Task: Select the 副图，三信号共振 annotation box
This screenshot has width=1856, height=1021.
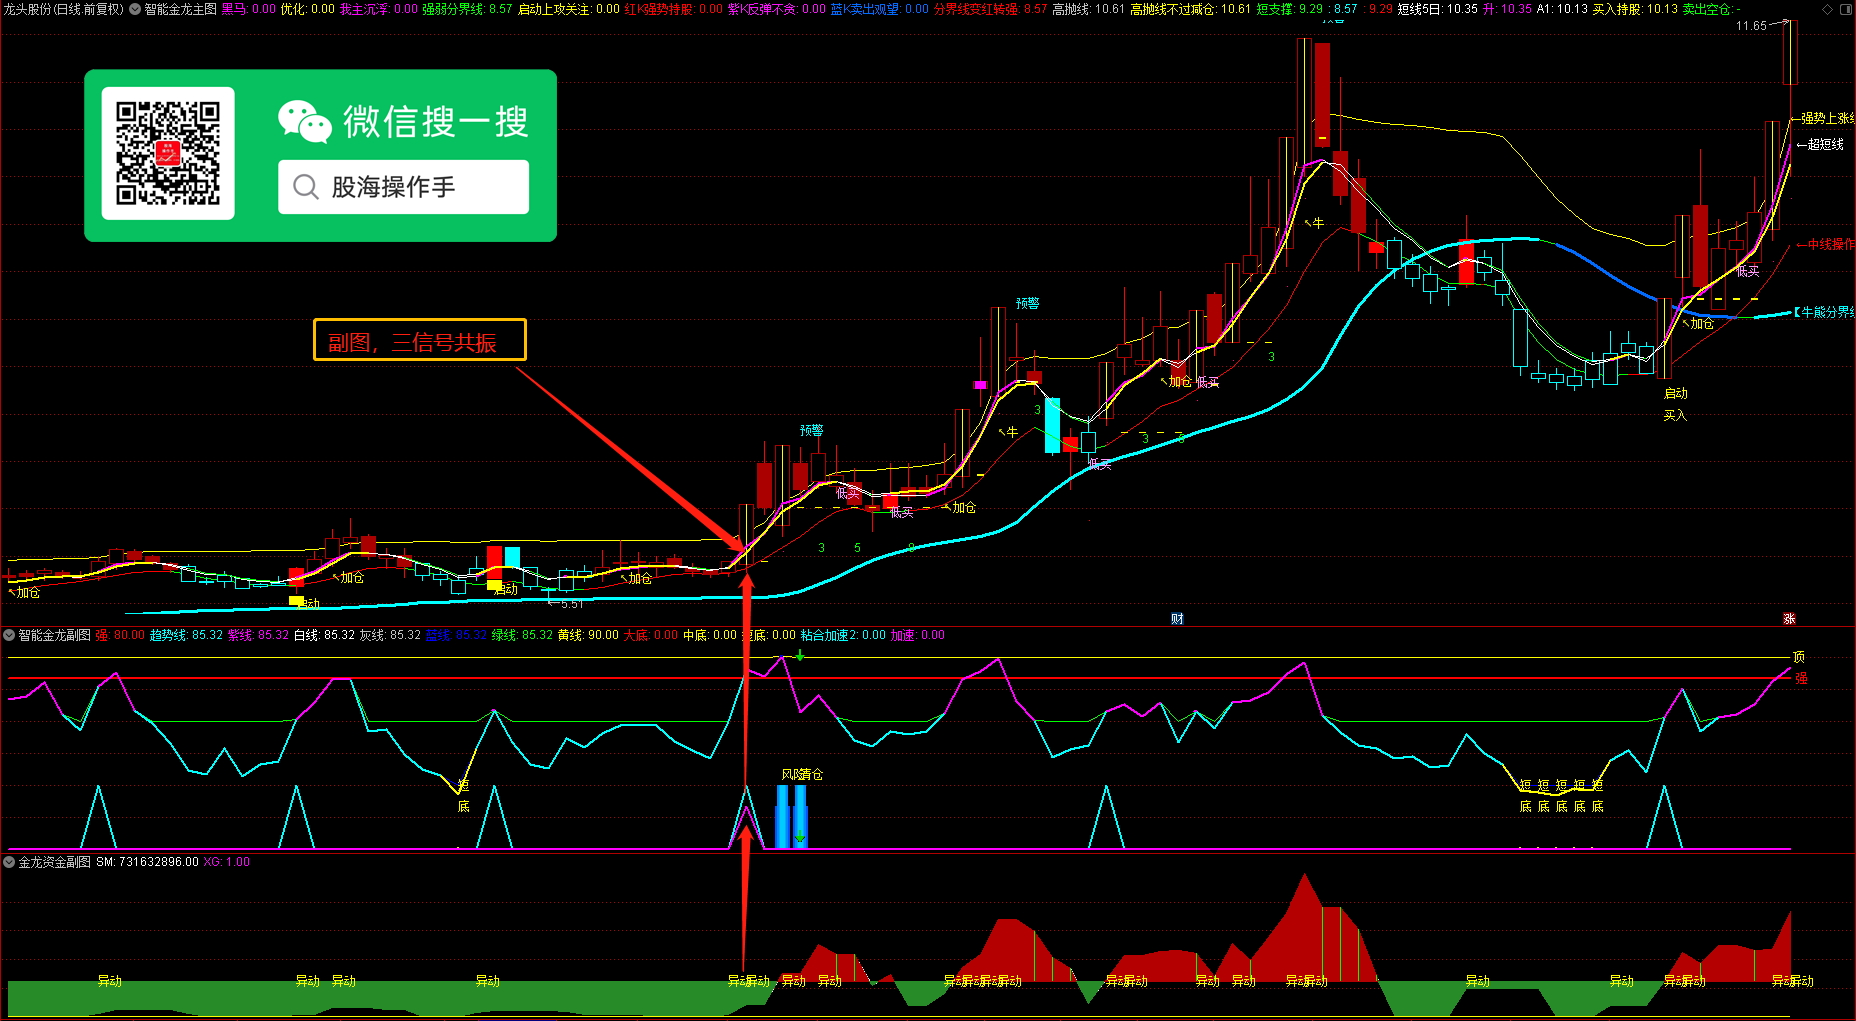Action: pos(420,340)
